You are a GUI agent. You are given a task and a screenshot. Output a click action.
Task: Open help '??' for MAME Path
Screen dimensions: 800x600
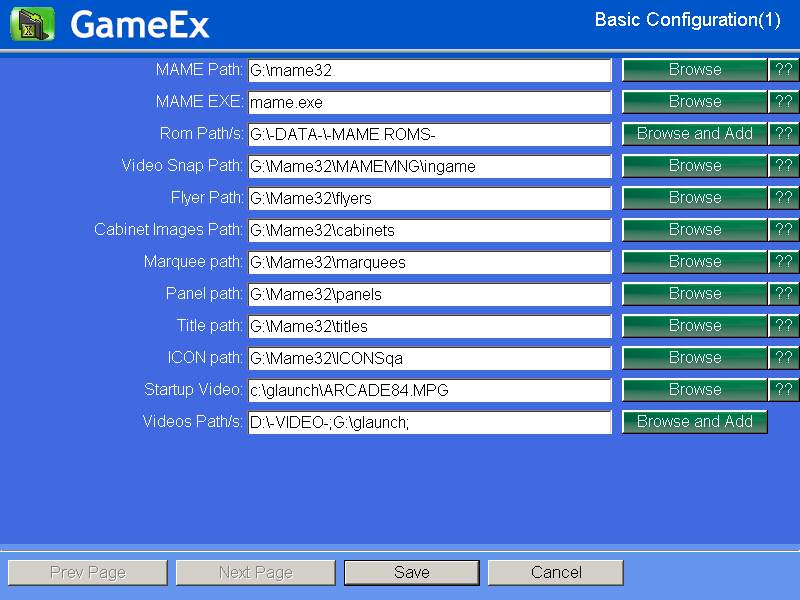(x=783, y=70)
